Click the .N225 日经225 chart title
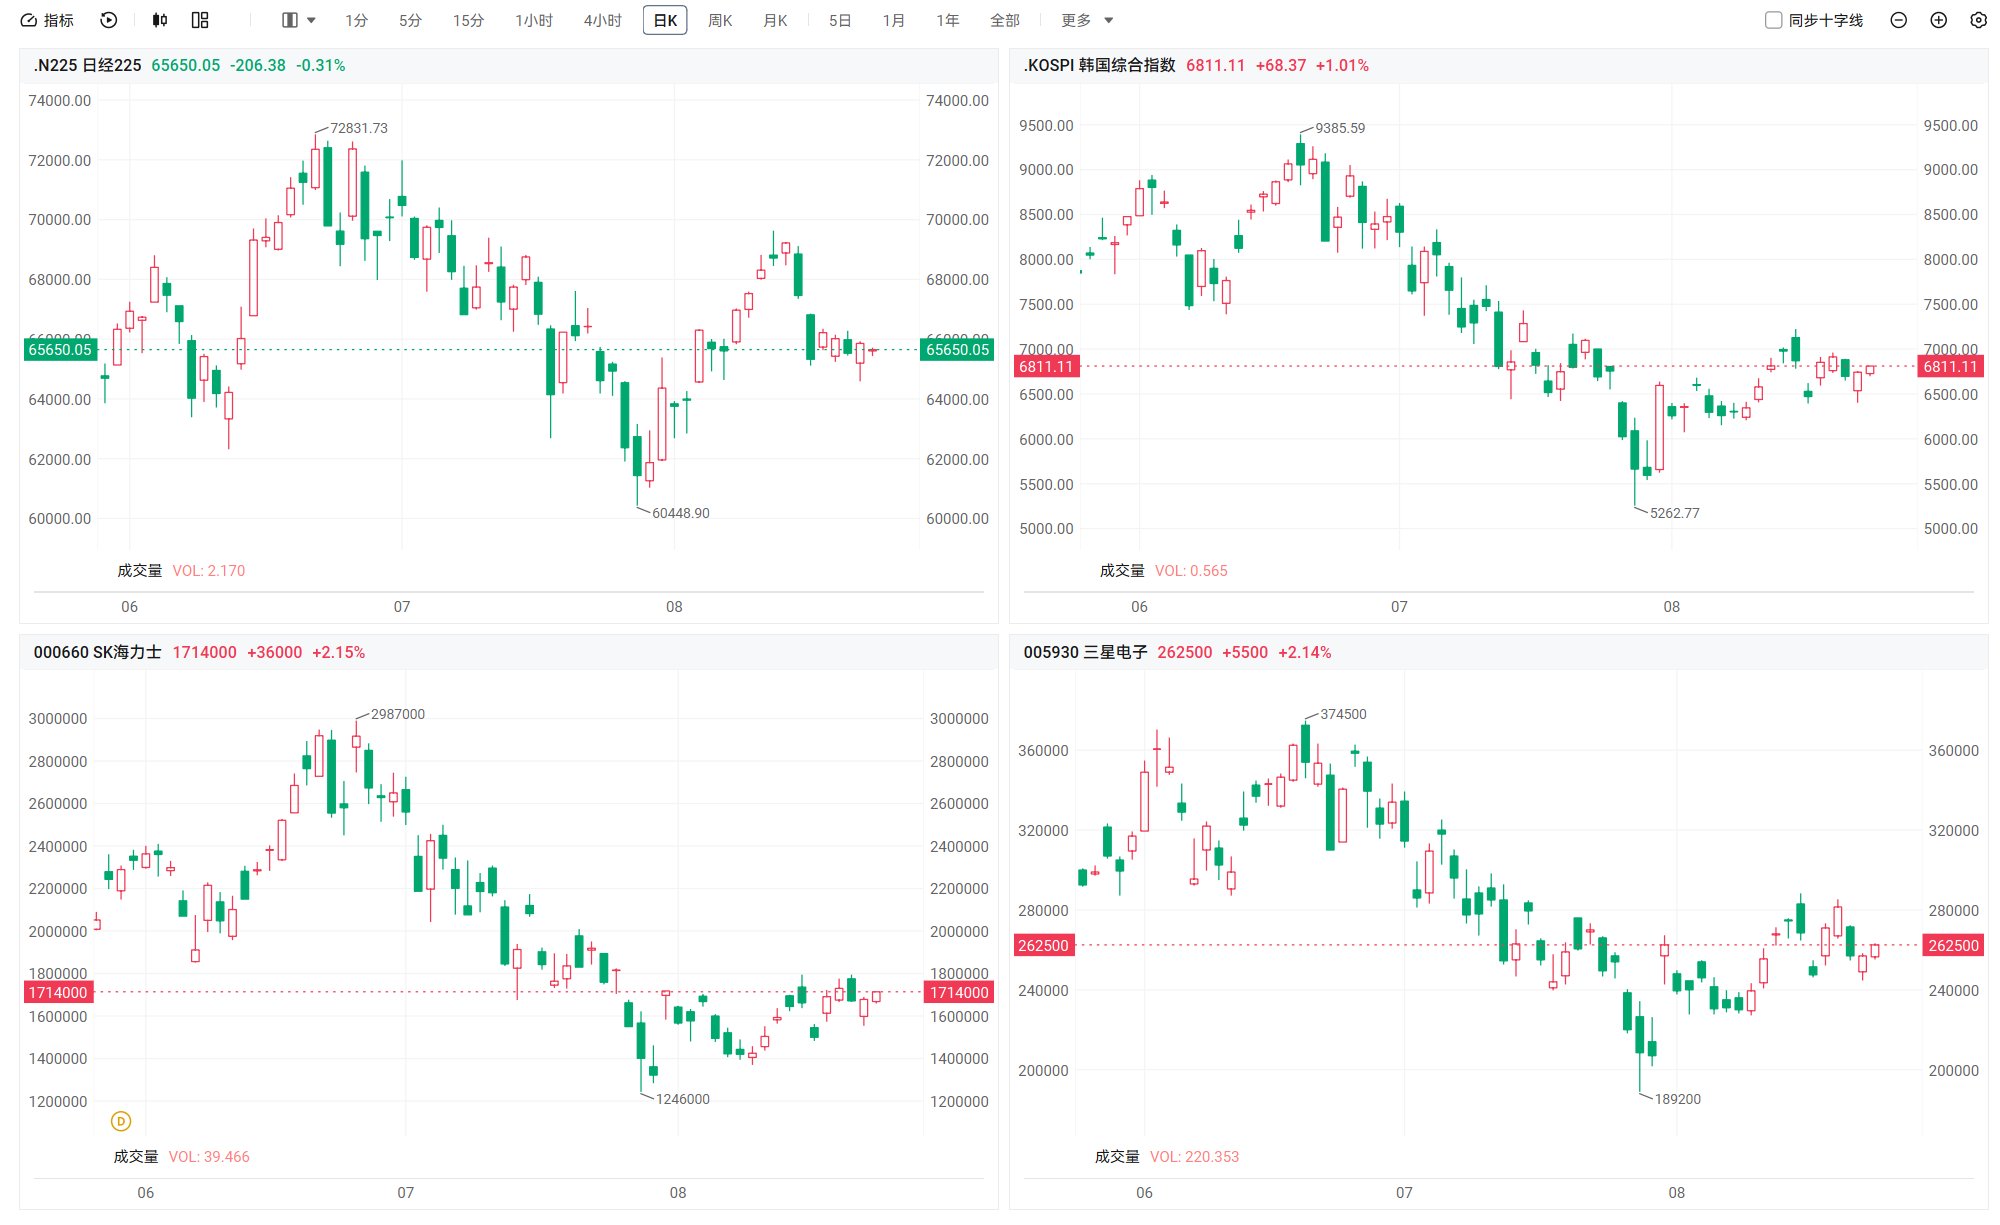The height and width of the screenshot is (1225, 2000). (x=87, y=65)
